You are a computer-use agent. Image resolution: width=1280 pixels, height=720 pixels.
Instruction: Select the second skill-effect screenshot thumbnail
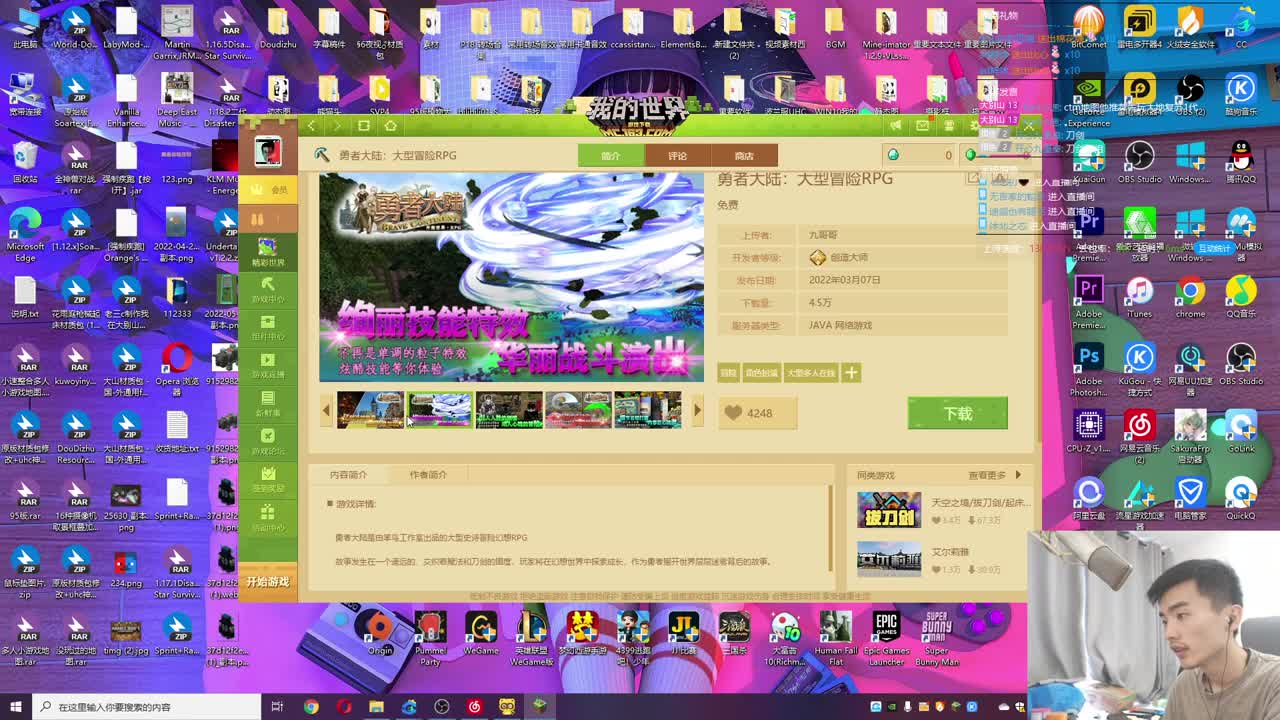tap(440, 410)
